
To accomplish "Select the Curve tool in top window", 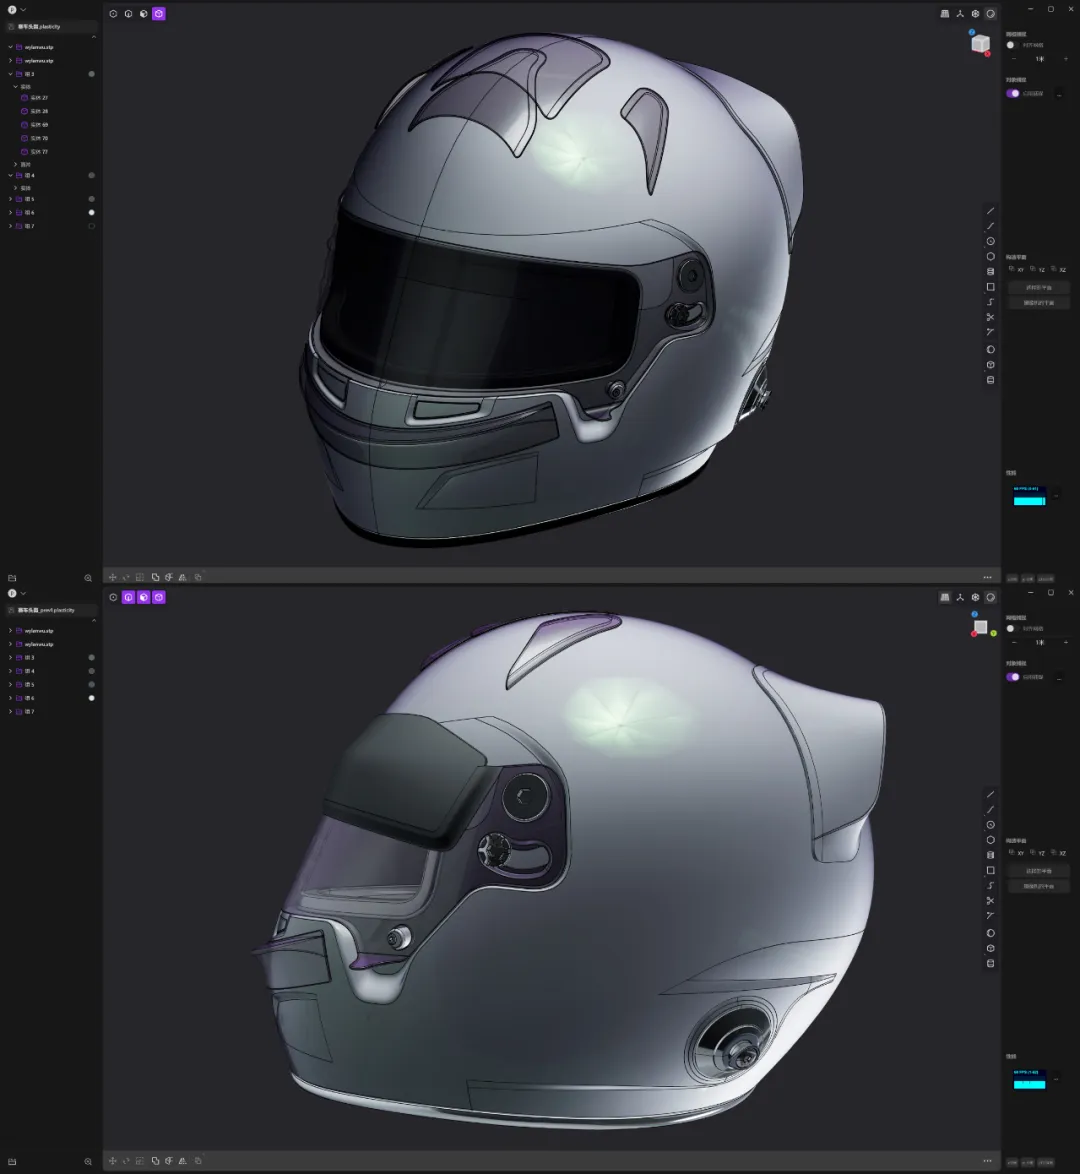I will pos(990,226).
